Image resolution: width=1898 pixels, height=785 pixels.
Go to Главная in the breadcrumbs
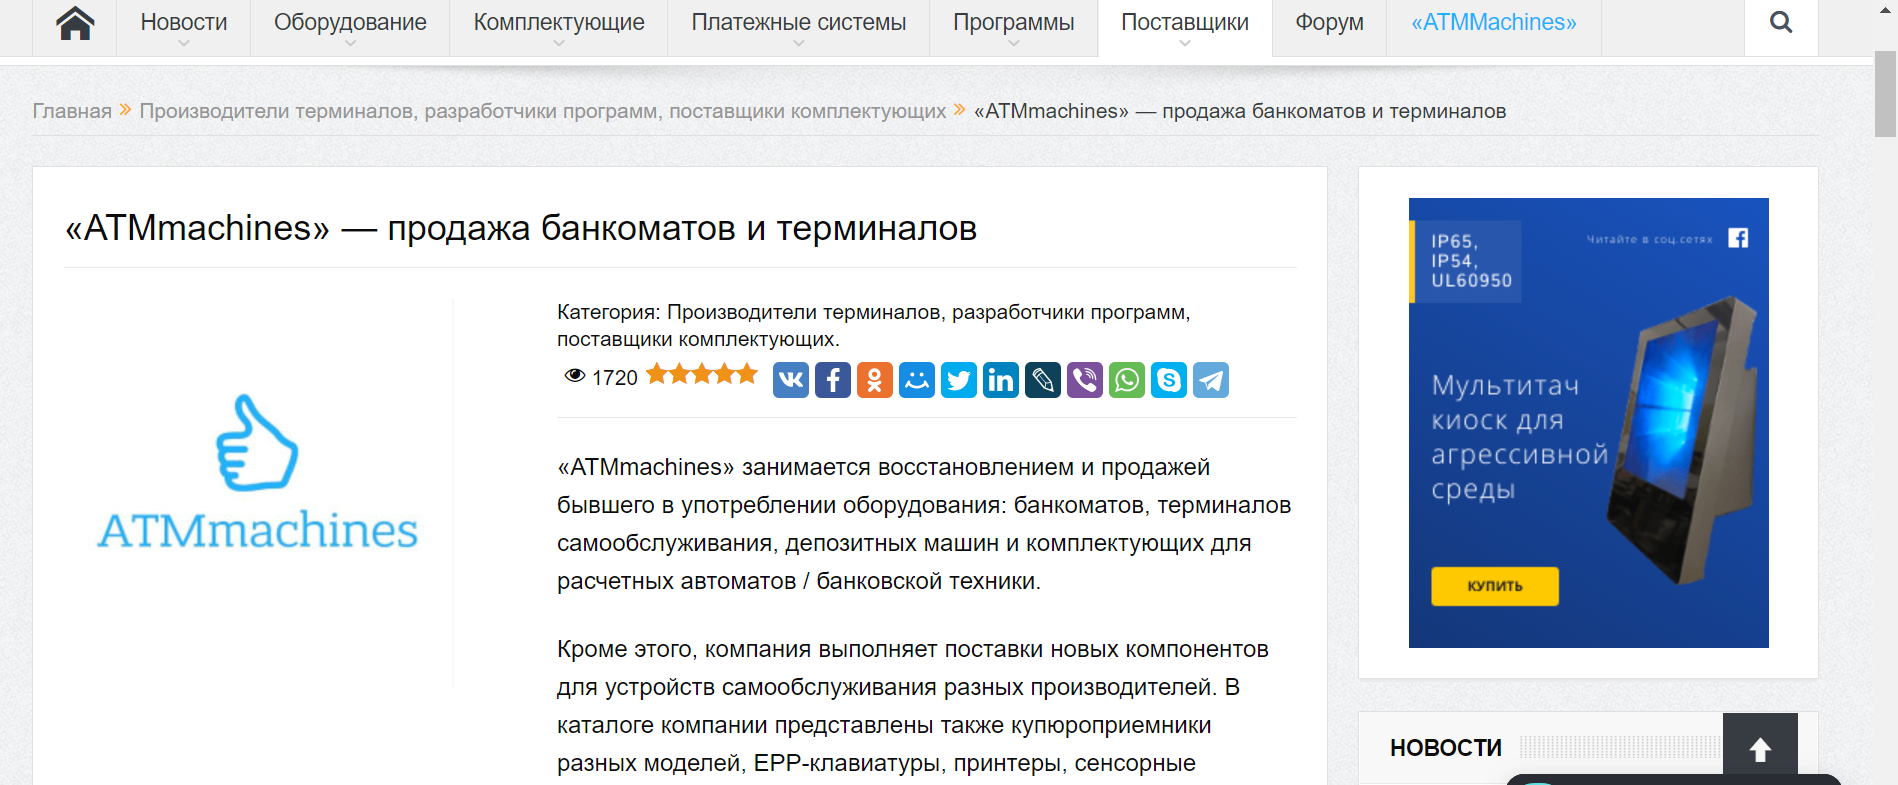(x=72, y=111)
